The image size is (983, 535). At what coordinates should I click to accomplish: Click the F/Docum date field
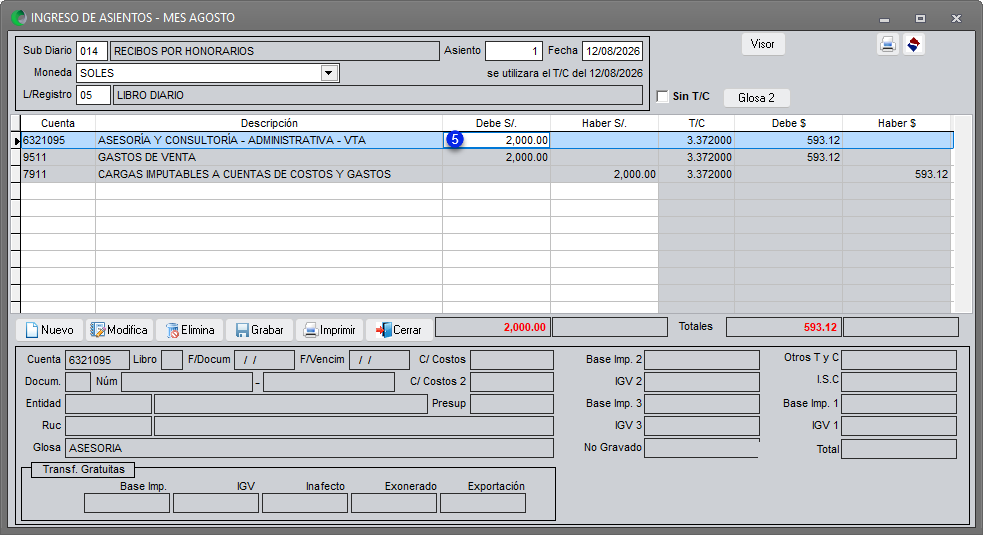(264, 360)
